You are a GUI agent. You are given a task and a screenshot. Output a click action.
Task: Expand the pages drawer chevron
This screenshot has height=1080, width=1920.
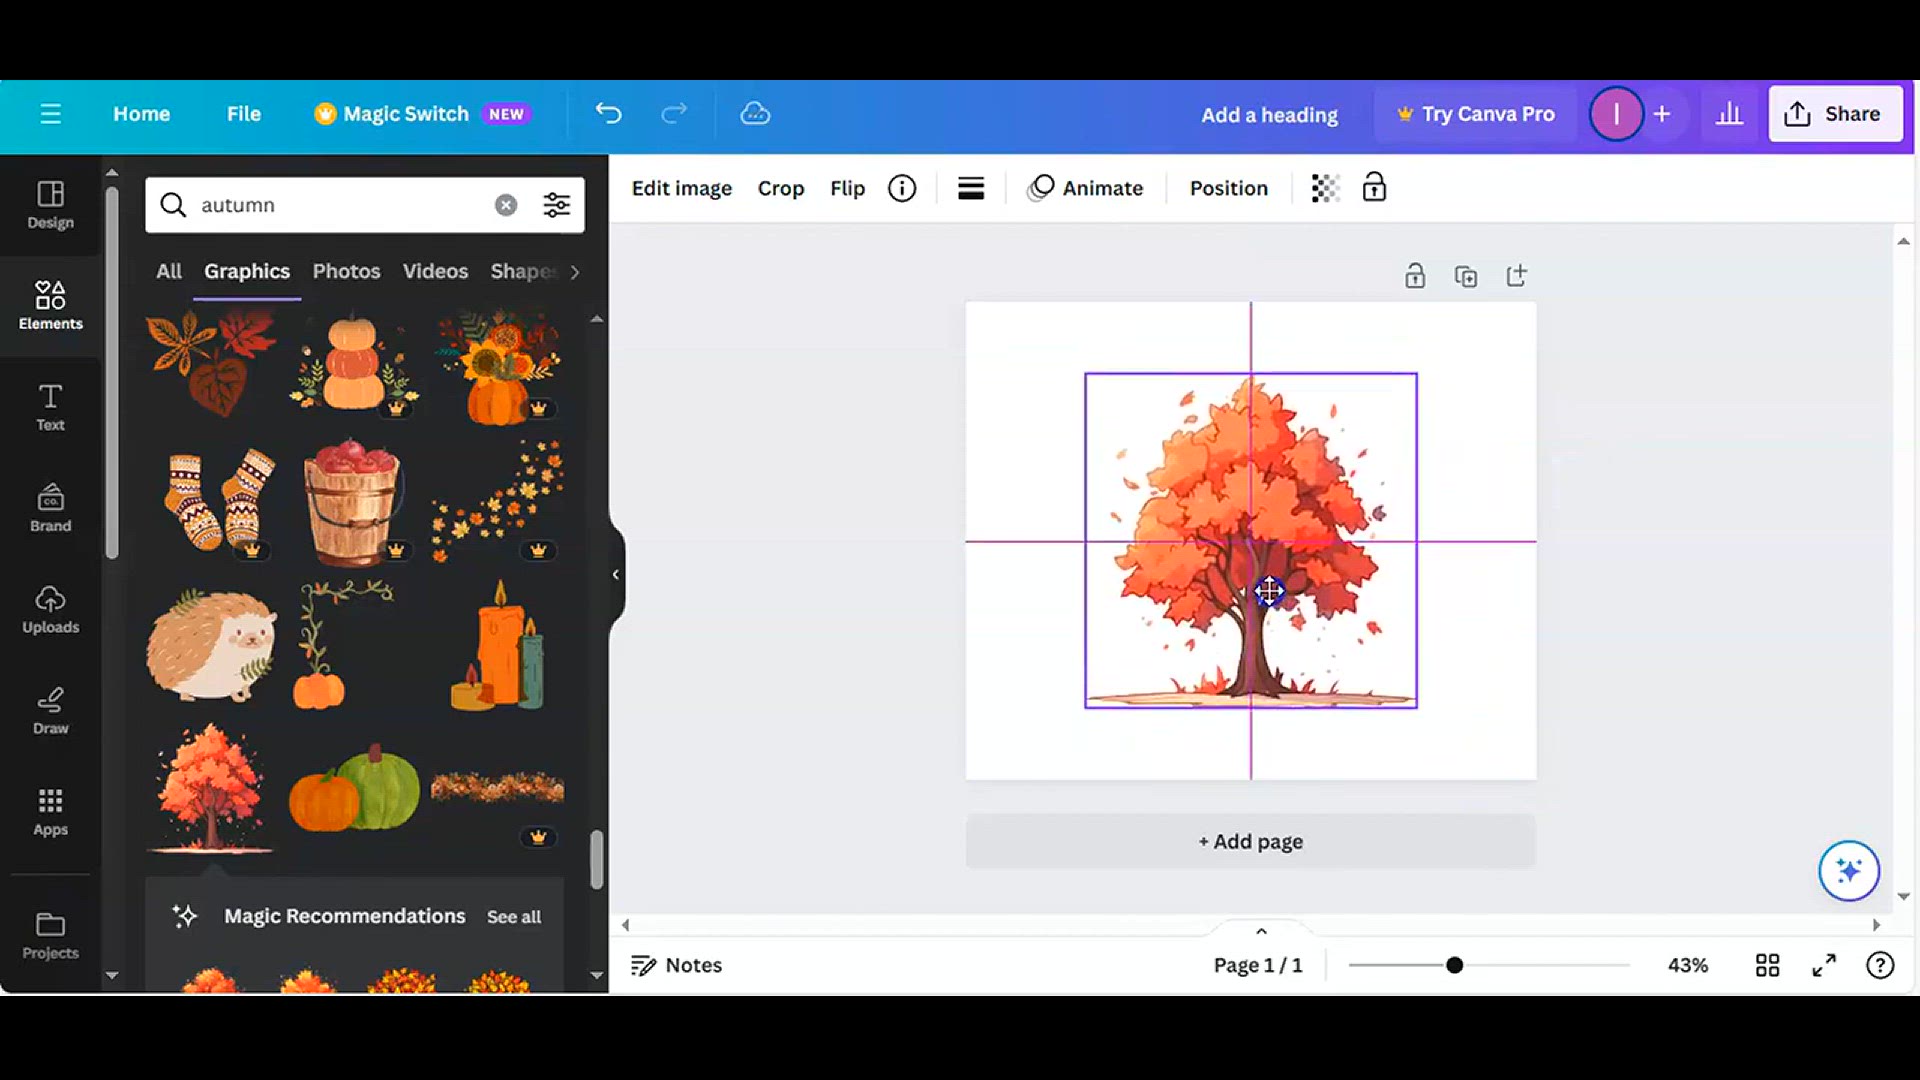(1261, 931)
